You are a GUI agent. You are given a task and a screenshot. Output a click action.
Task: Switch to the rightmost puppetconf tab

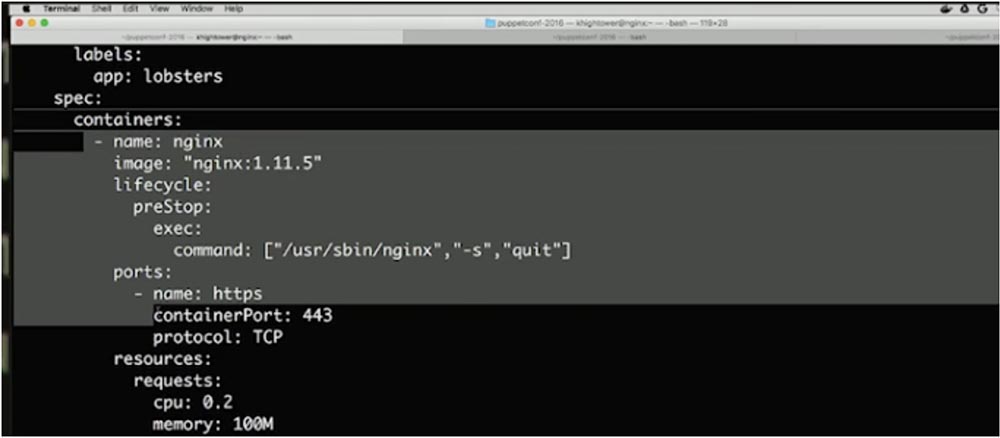(x=897, y=38)
